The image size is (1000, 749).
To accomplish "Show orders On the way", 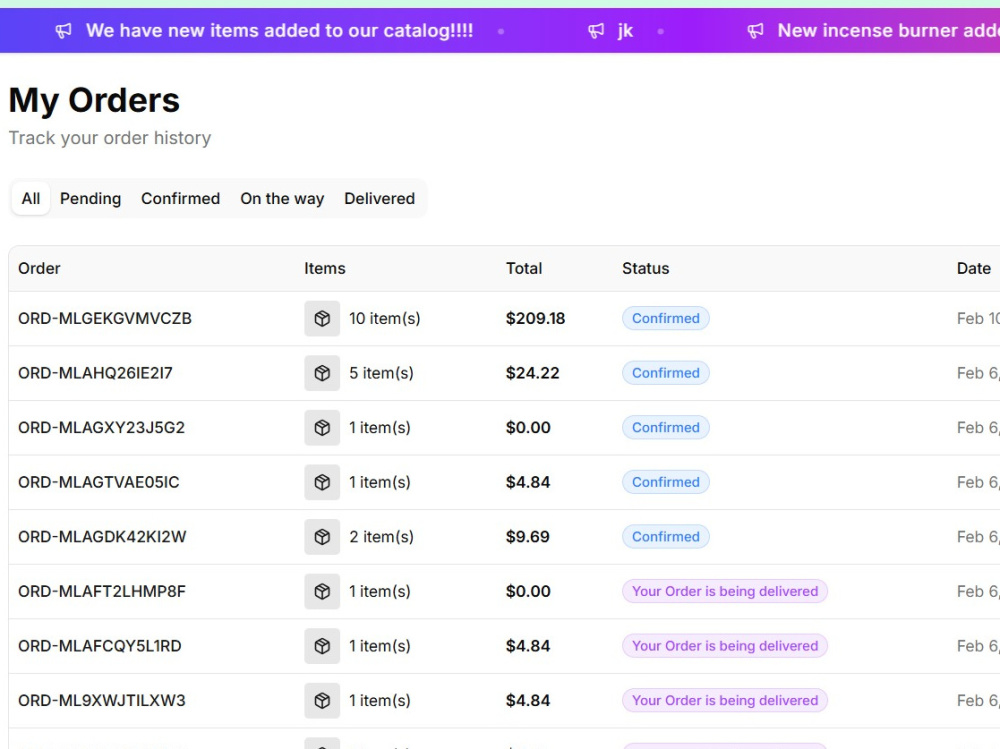I will point(282,198).
